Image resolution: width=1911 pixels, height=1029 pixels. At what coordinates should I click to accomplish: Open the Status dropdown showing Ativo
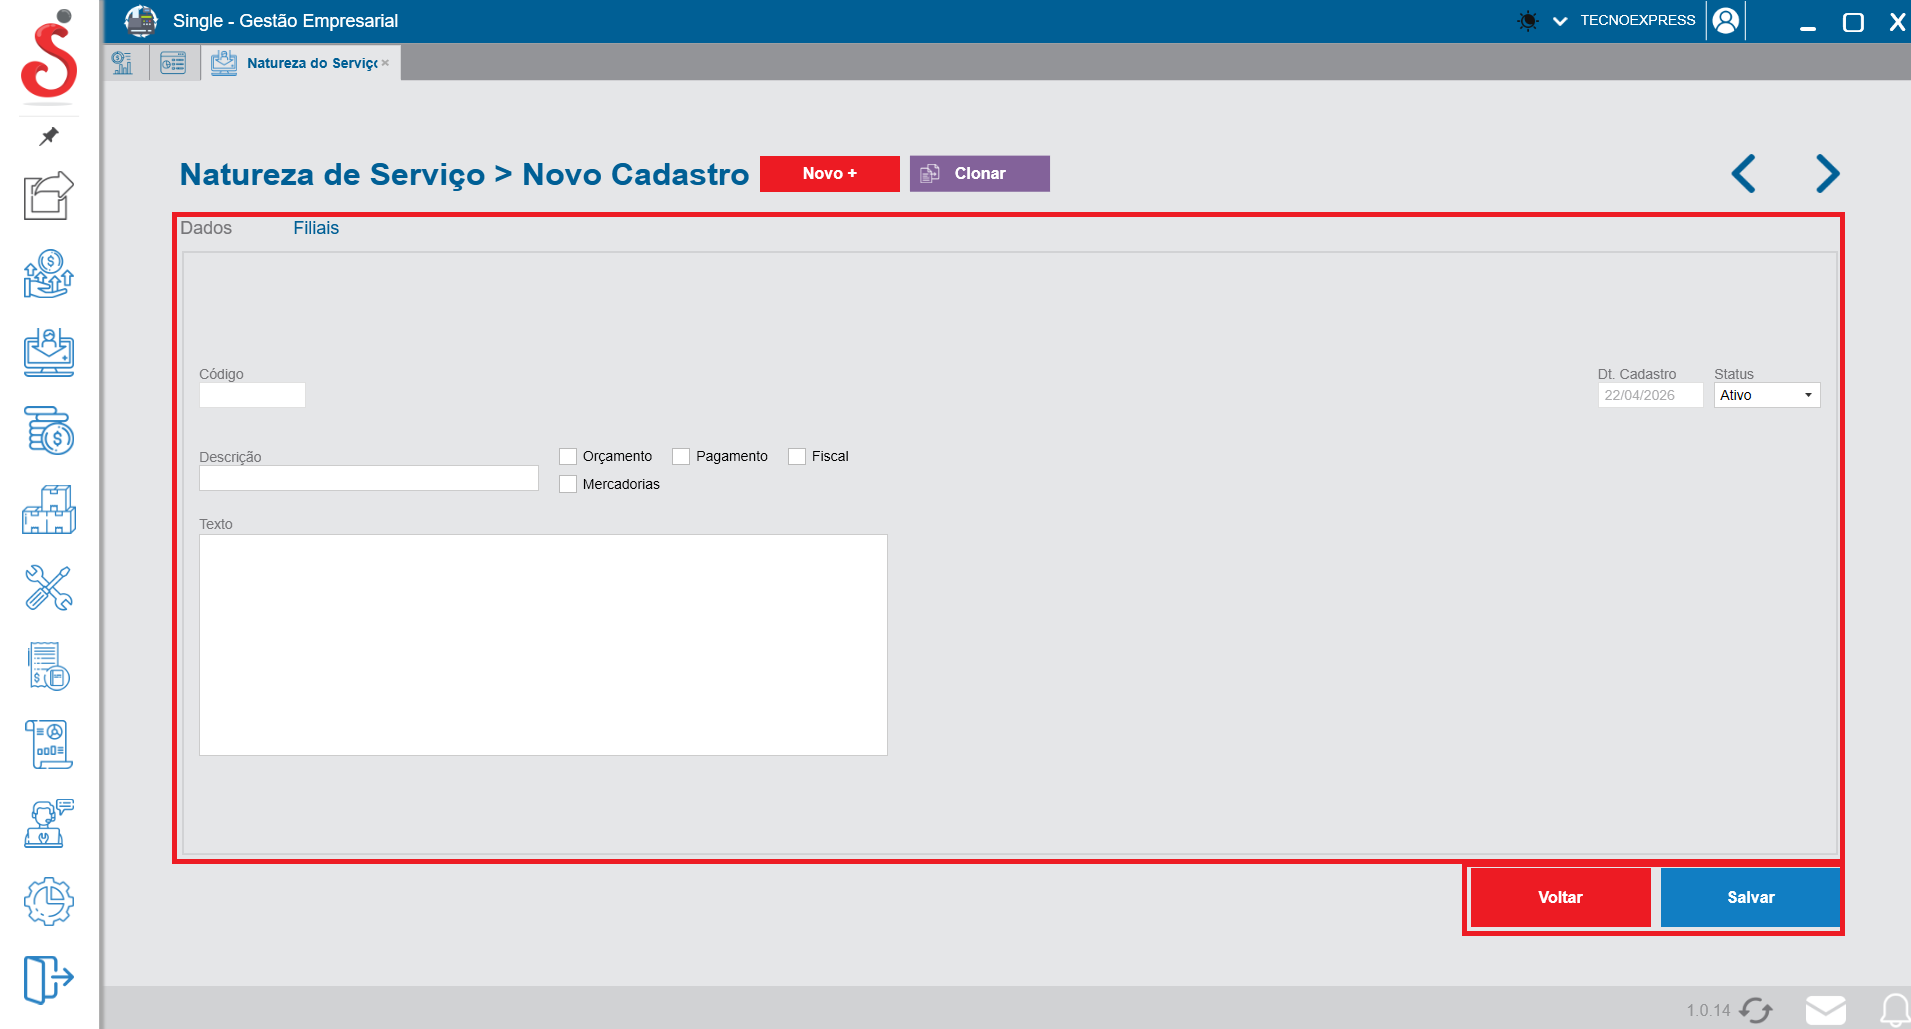1766,396
